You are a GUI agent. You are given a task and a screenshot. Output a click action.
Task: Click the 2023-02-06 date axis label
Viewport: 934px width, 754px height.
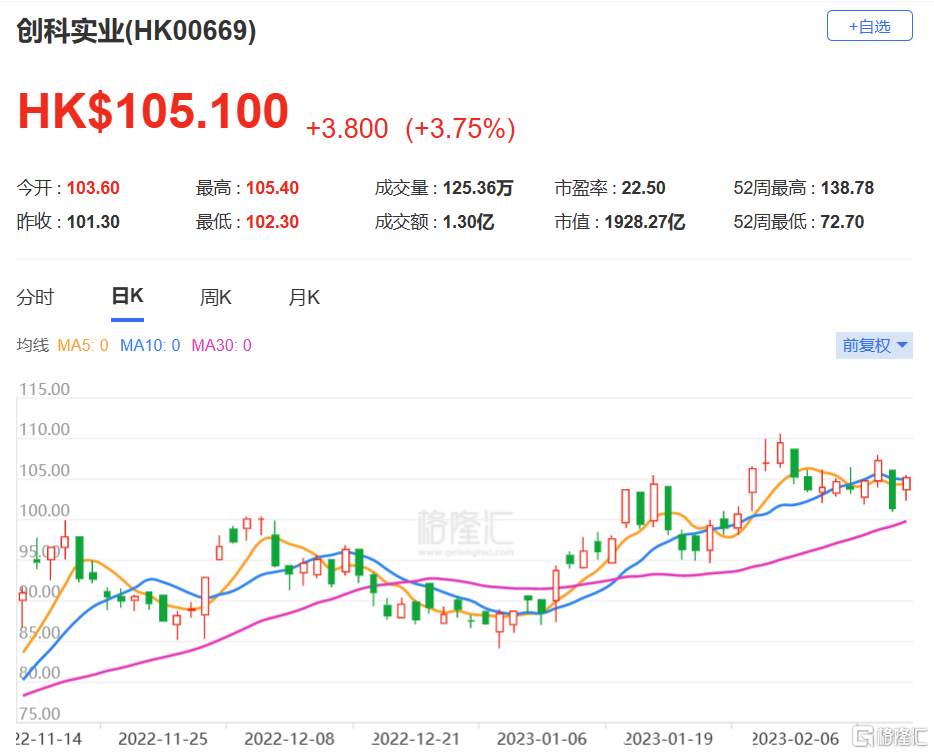[795, 739]
